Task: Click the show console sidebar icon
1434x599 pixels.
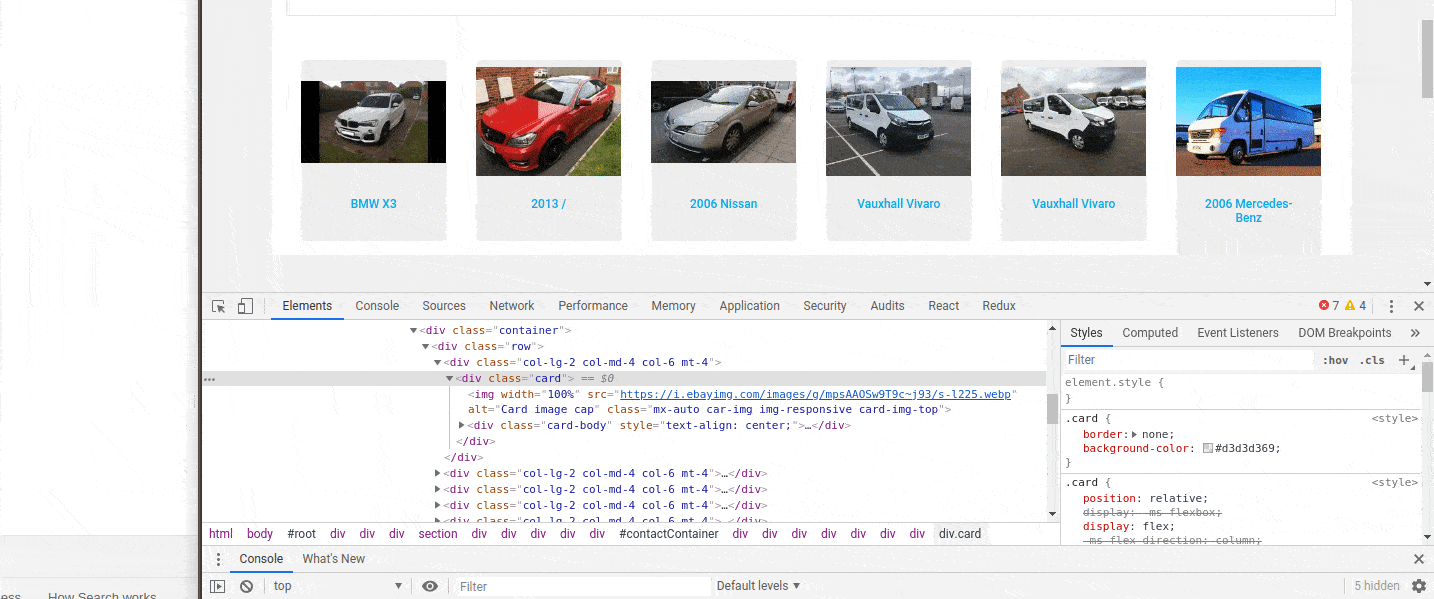Action: [218, 585]
